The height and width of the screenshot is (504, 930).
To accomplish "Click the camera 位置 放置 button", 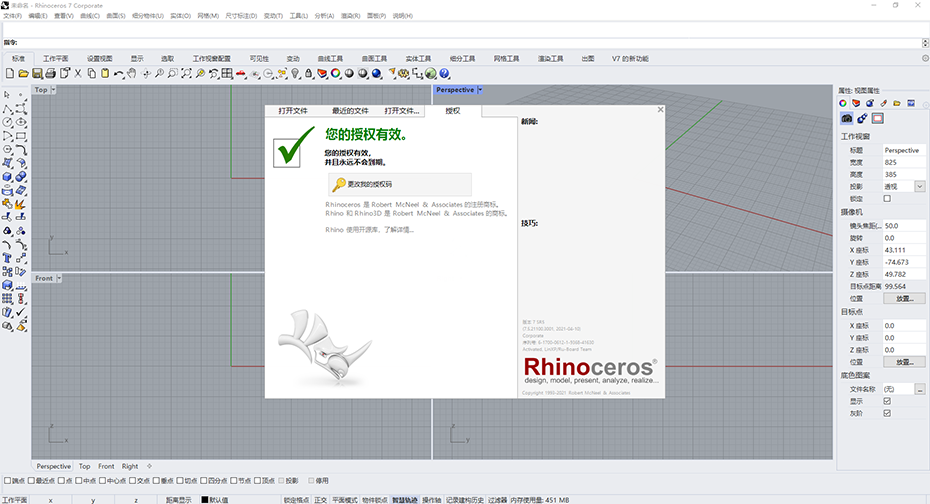I will pyautogui.click(x=904, y=298).
